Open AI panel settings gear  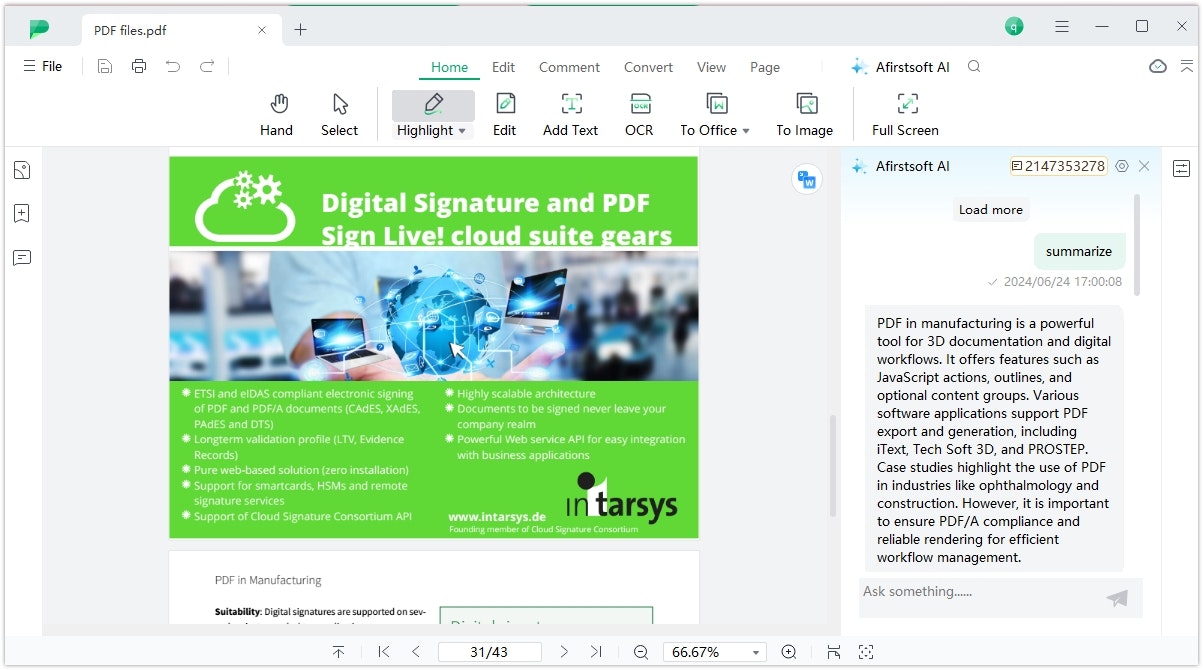coord(1122,166)
